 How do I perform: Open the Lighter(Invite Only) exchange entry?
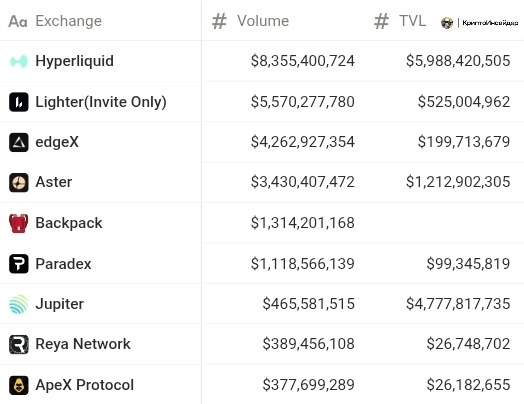101,102
